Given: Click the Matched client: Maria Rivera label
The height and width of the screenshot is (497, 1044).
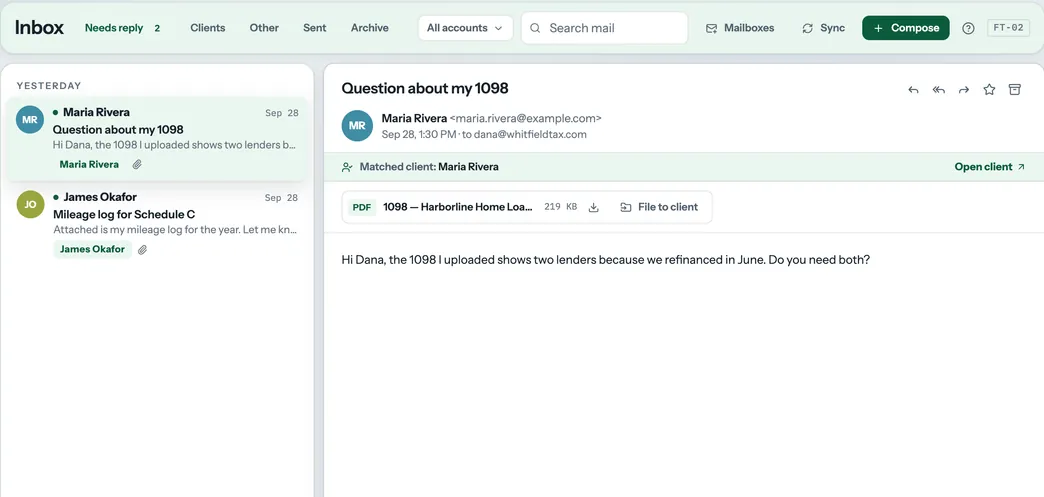Looking at the screenshot, I should (429, 167).
